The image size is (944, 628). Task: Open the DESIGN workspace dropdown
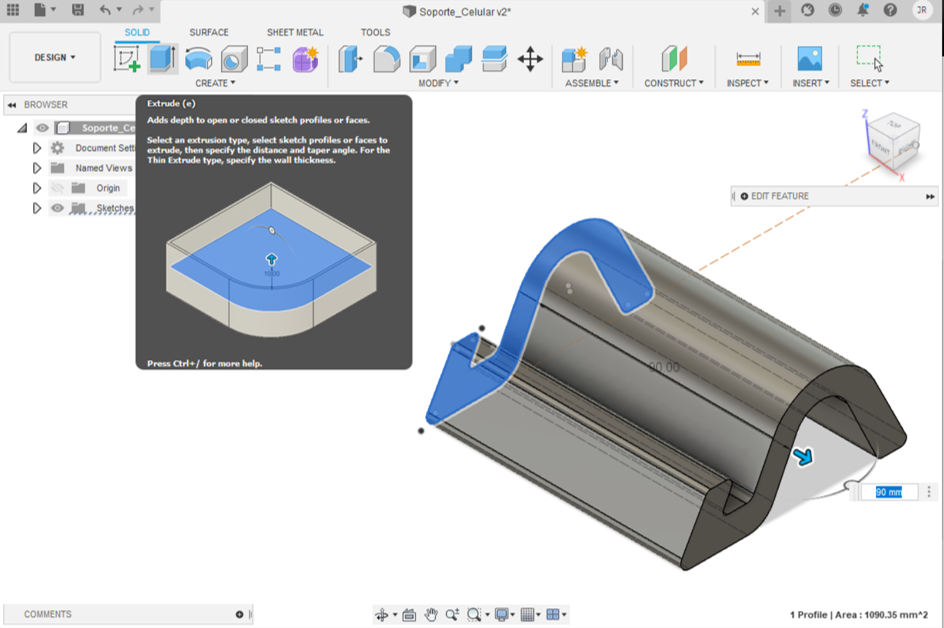pos(55,57)
